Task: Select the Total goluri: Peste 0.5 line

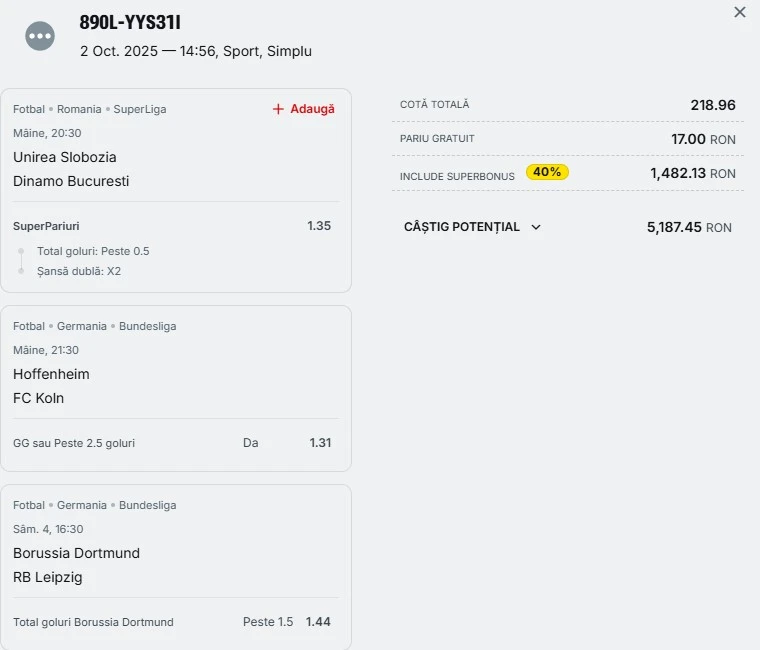Action: point(93,251)
